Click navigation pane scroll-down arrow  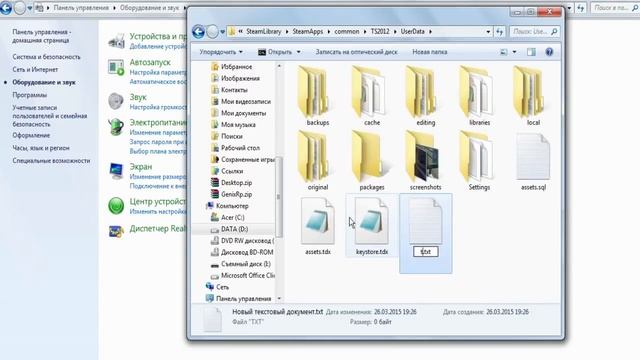pyautogui.click(x=279, y=298)
